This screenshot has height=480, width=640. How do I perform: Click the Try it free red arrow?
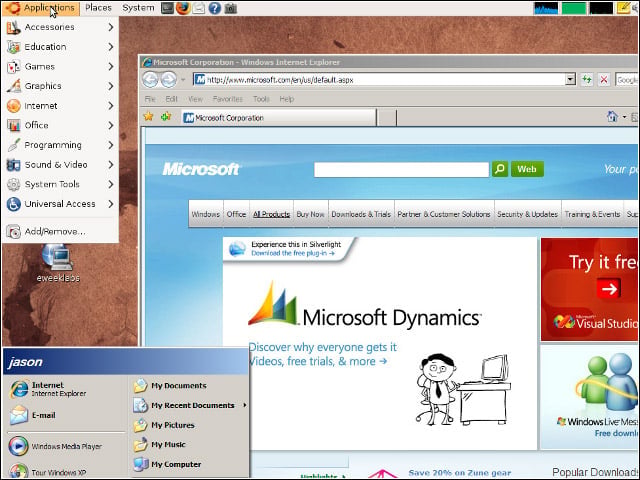point(609,289)
